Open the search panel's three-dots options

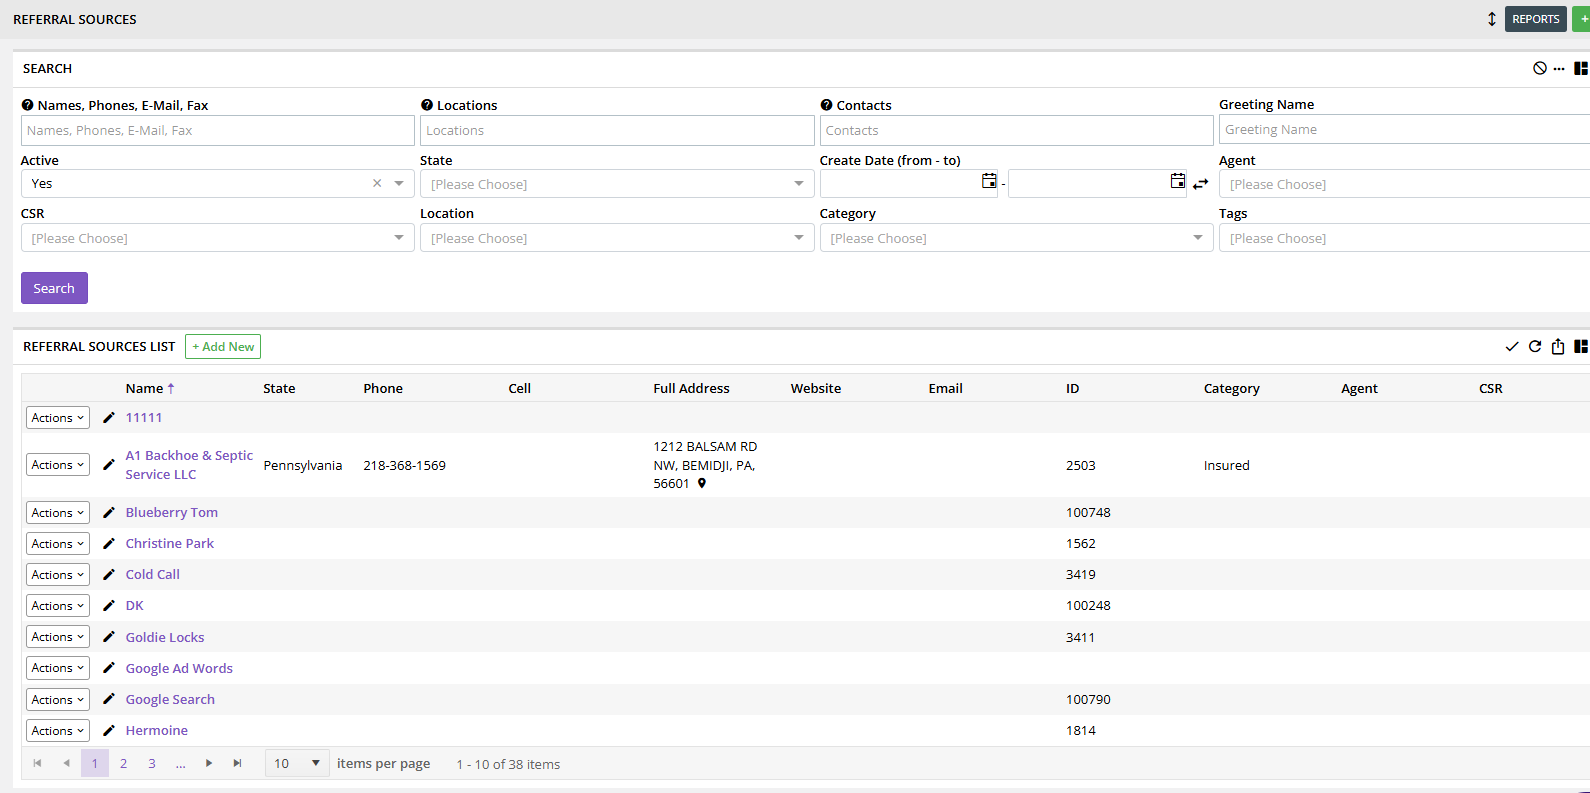[1559, 69]
